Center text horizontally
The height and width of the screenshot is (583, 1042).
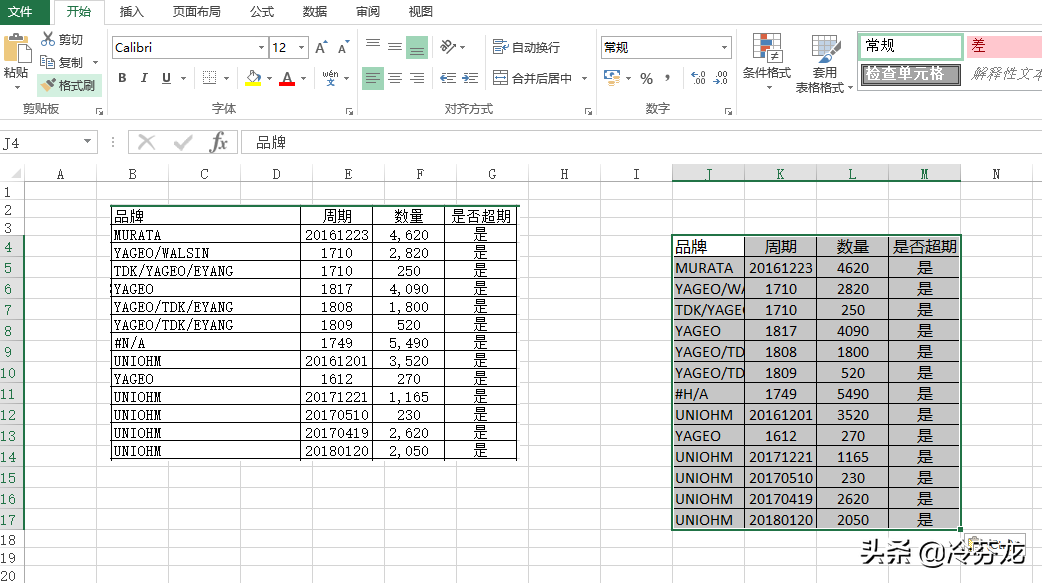(395, 78)
